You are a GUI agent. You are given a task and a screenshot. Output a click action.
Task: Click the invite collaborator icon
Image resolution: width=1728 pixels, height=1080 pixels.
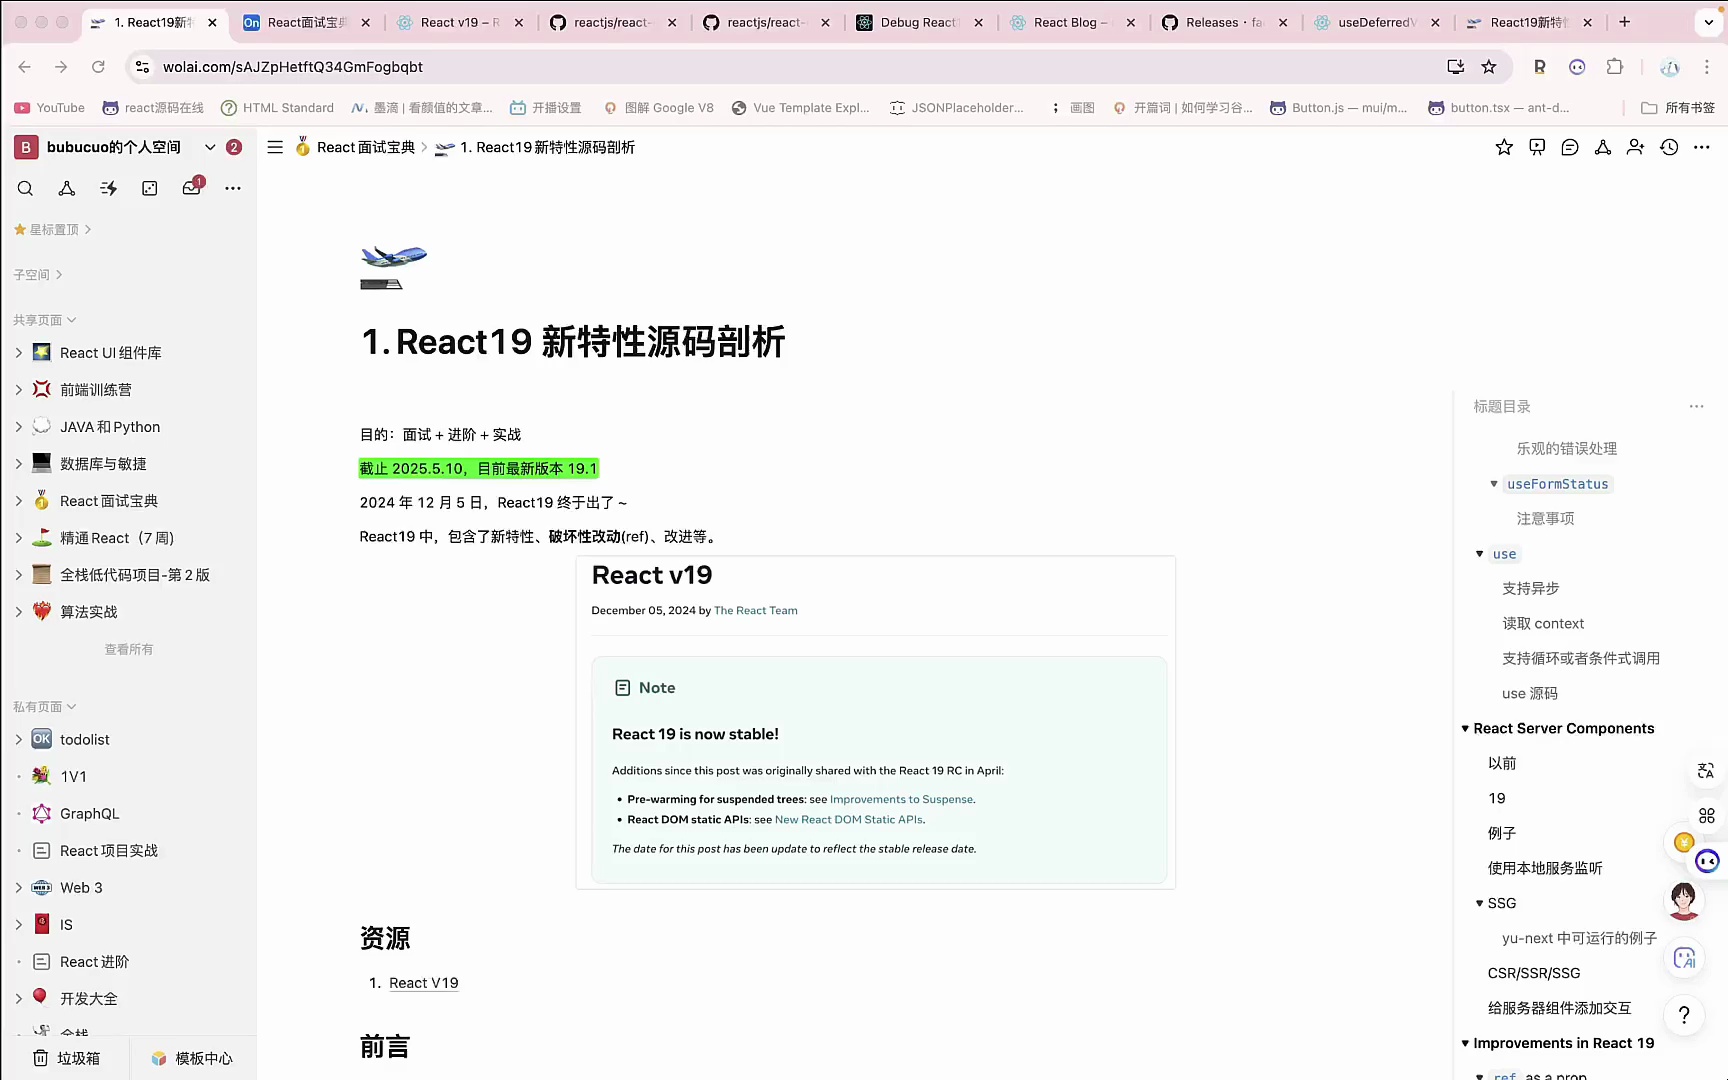click(x=1636, y=147)
